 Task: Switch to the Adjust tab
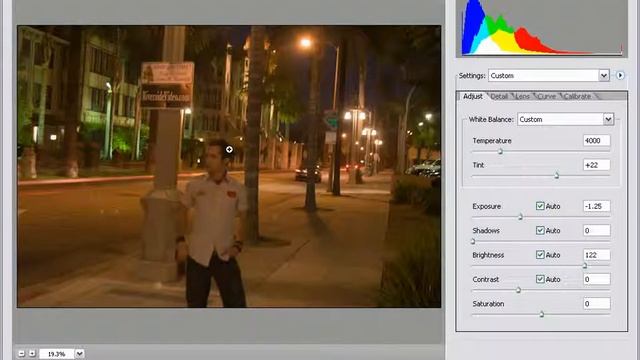click(x=473, y=96)
